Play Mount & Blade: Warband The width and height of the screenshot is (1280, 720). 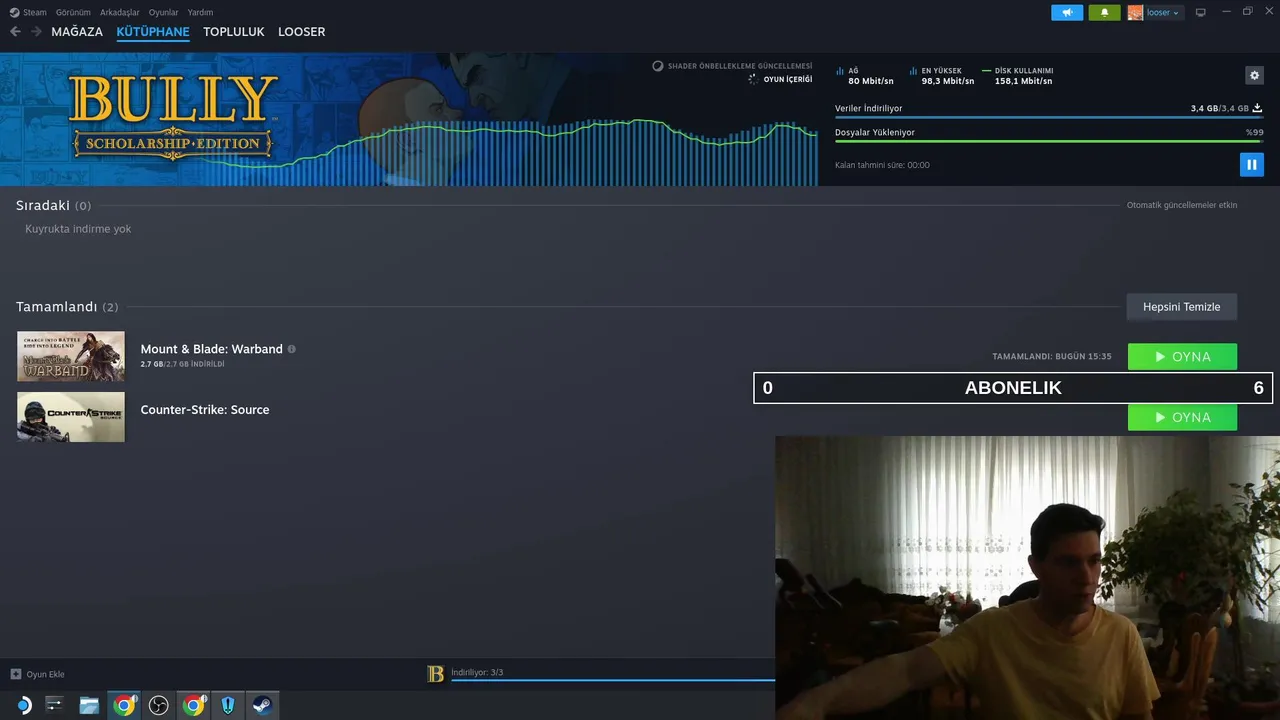[x=1182, y=357]
